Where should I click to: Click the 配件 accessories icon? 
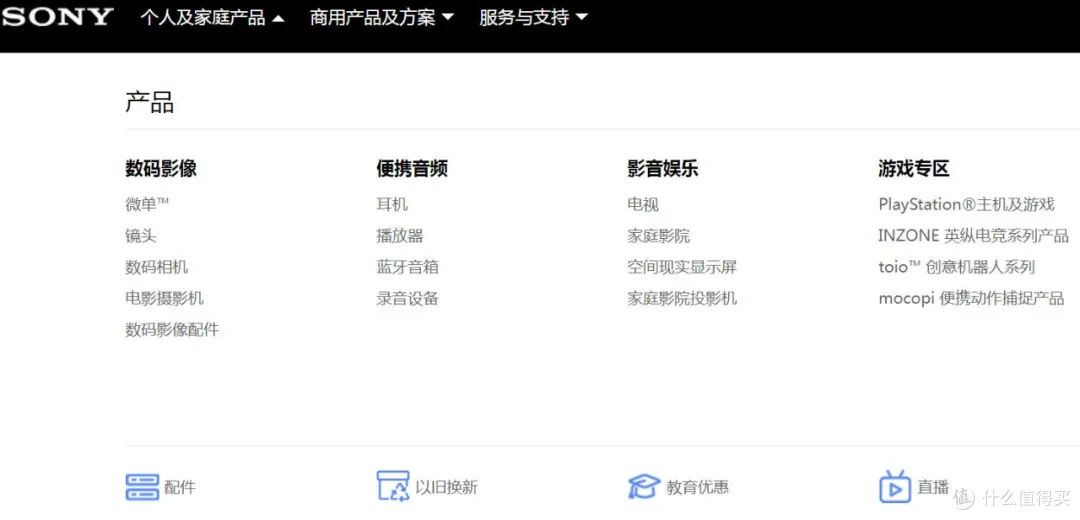[x=142, y=487]
